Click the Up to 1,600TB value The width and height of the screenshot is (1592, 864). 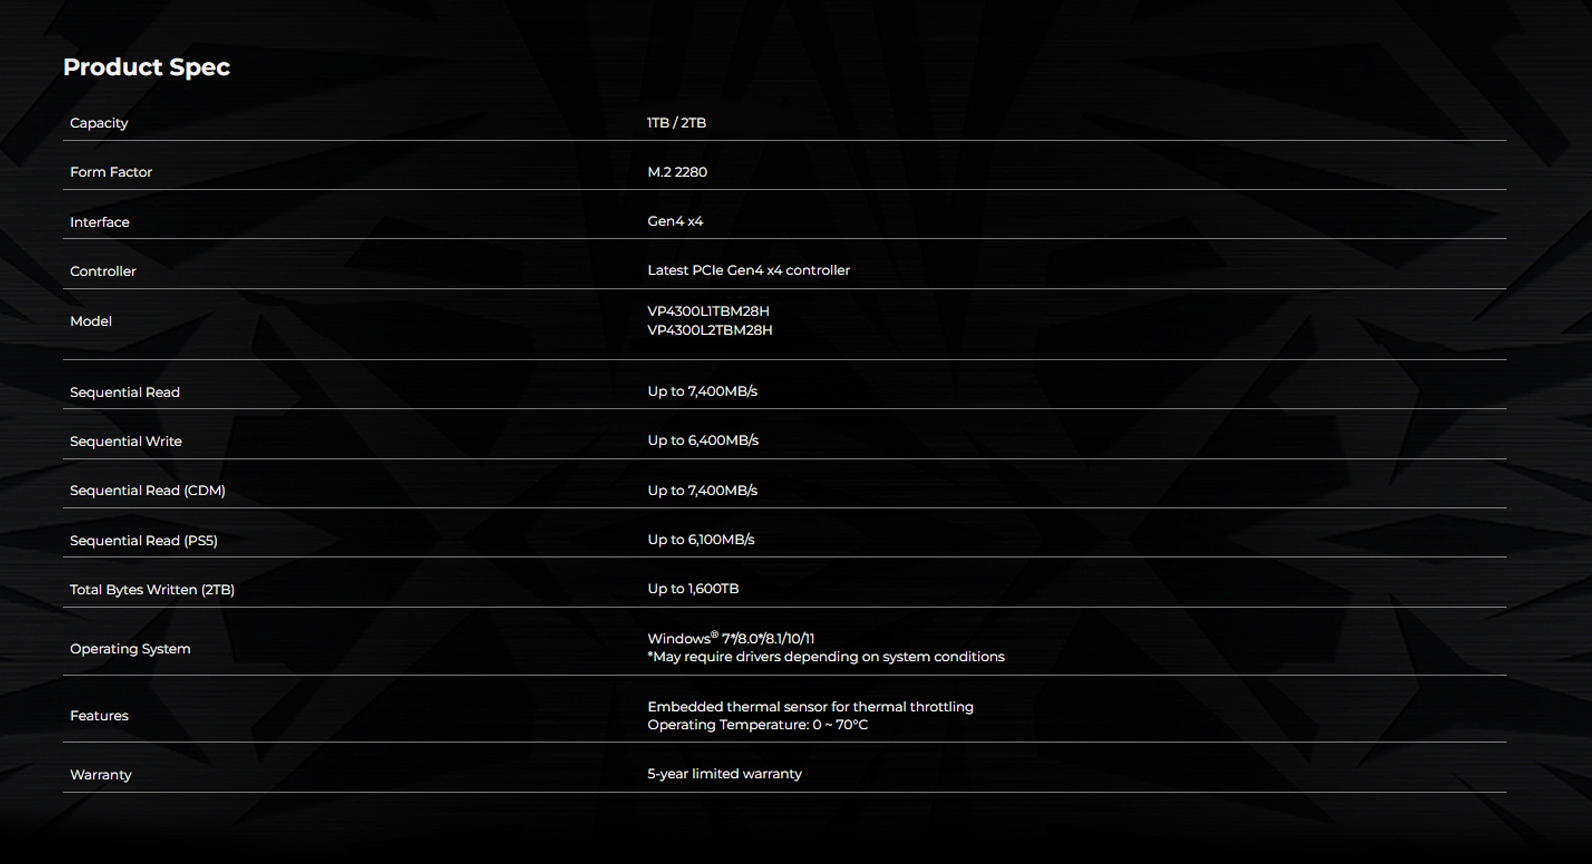click(693, 588)
